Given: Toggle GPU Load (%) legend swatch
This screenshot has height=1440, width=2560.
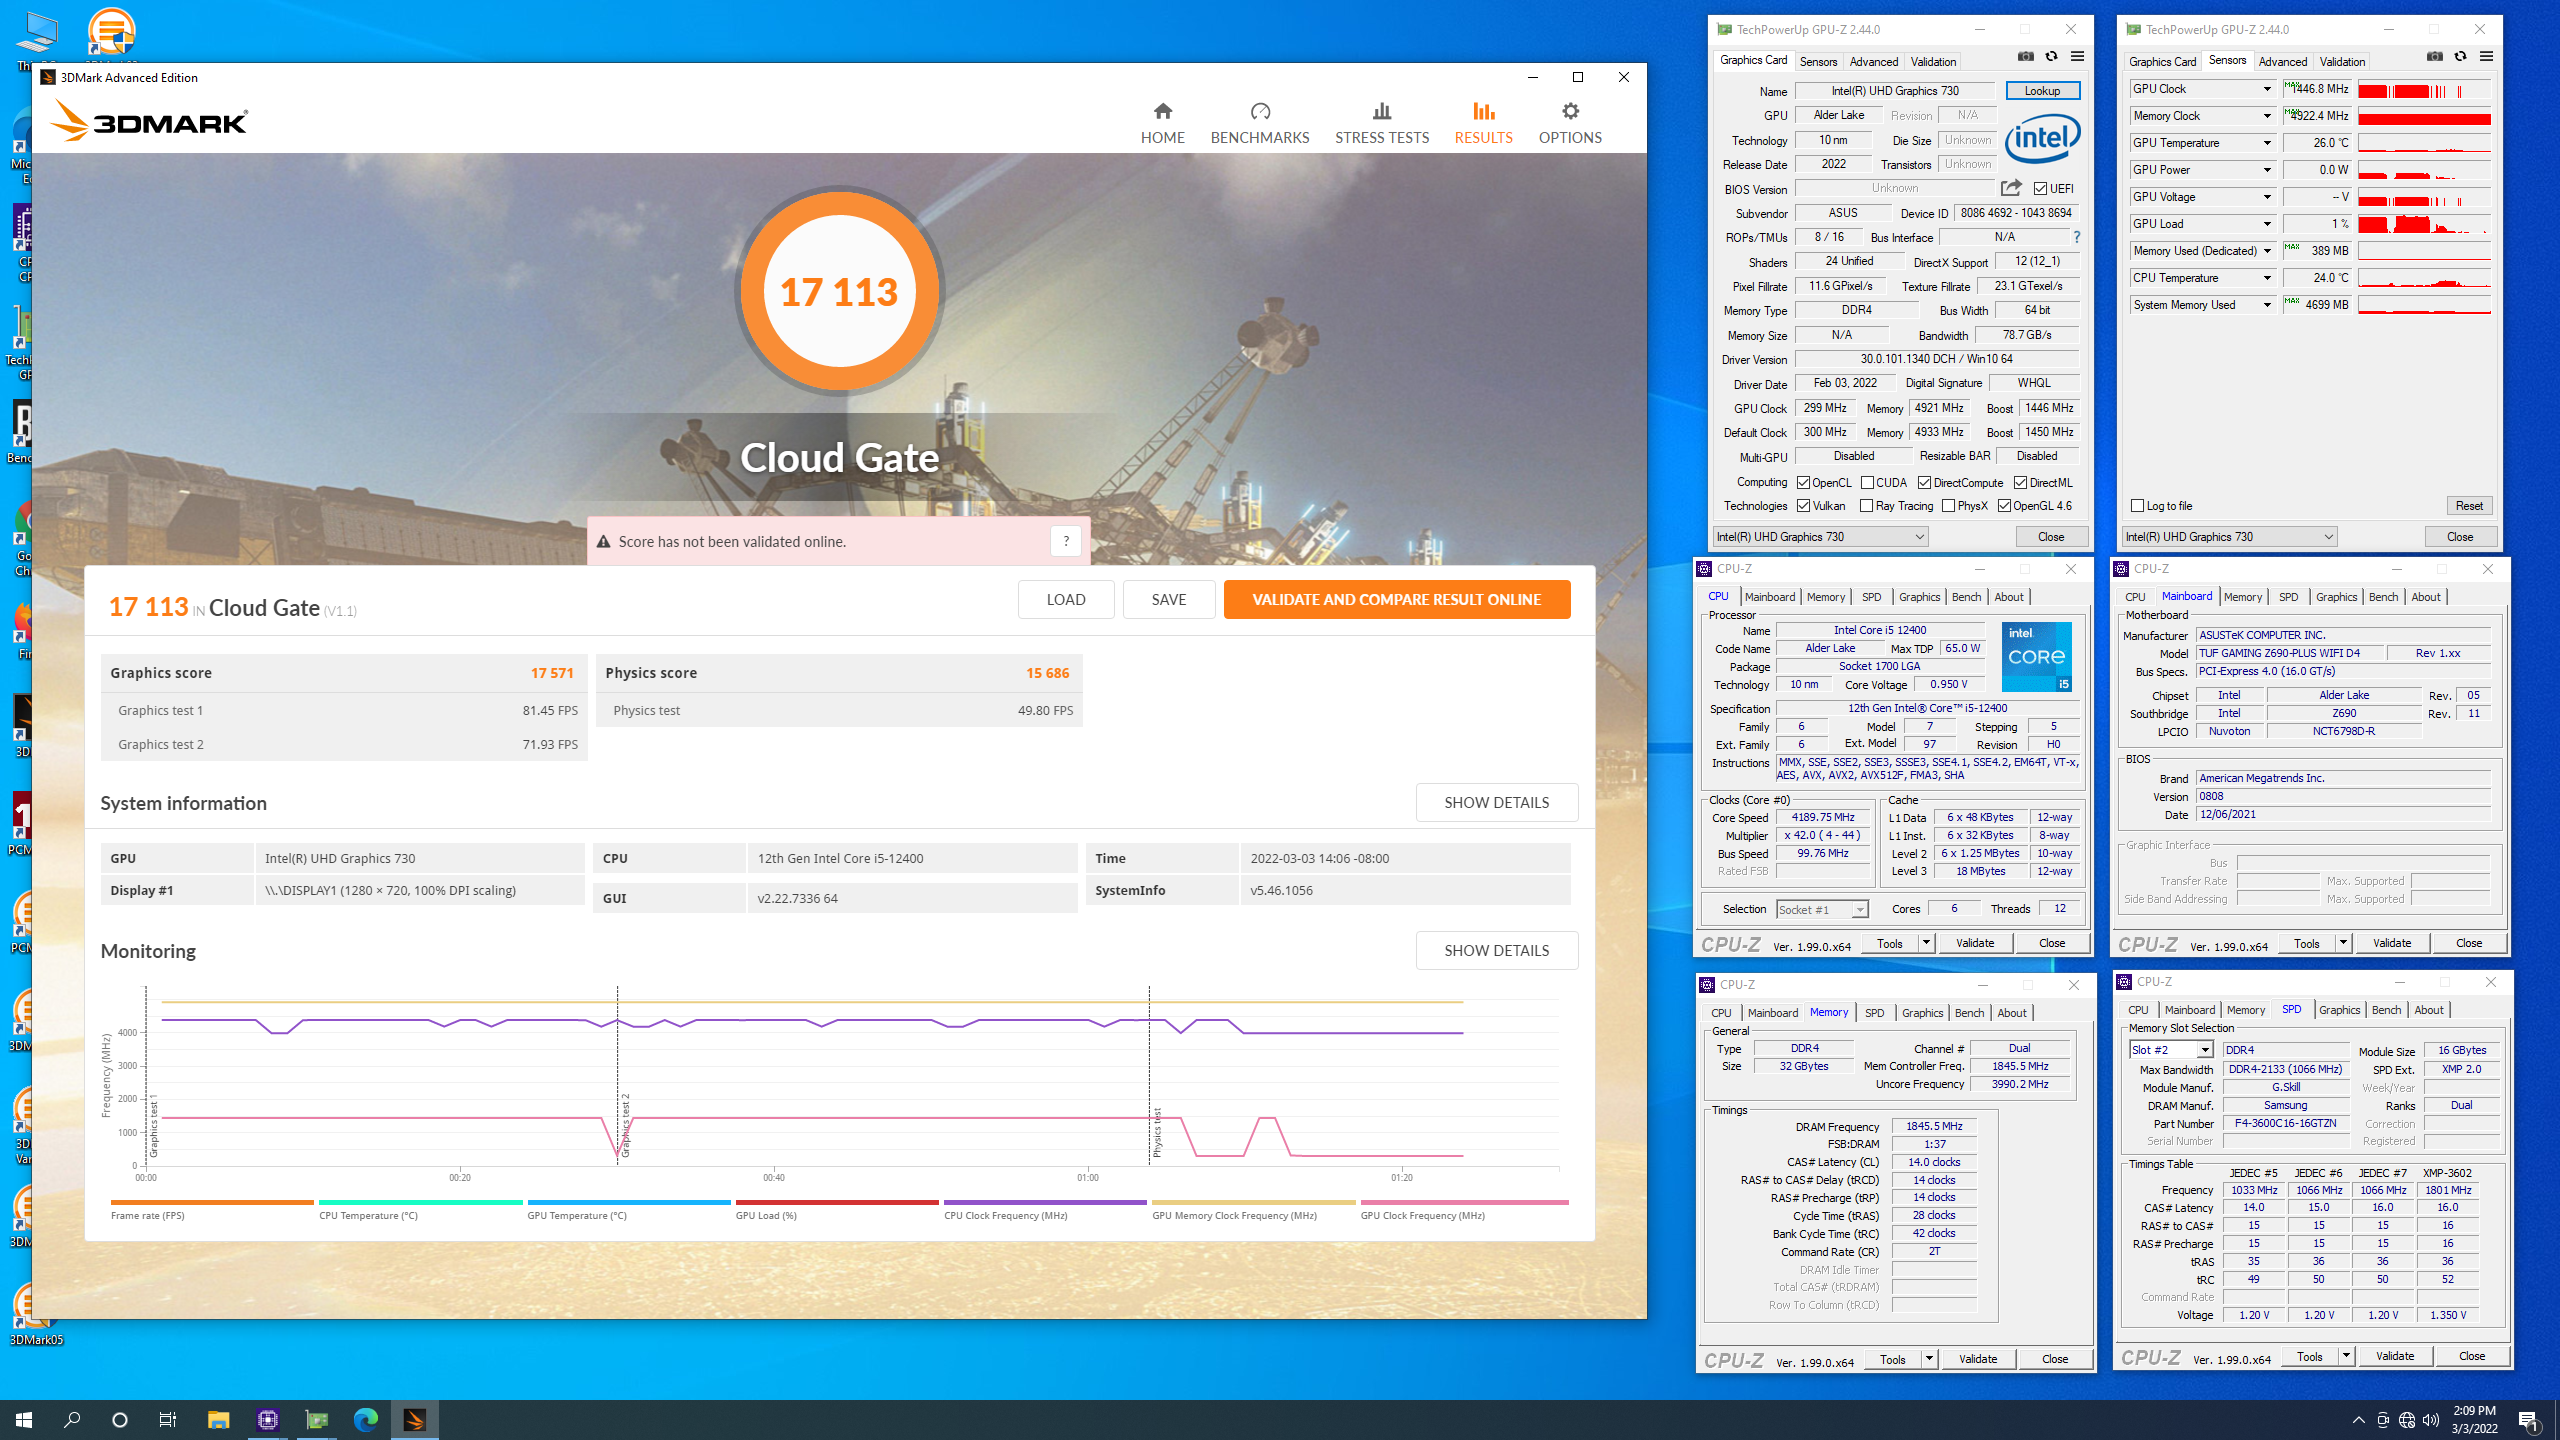Looking at the screenshot, I should pyautogui.click(x=837, y=1202).
